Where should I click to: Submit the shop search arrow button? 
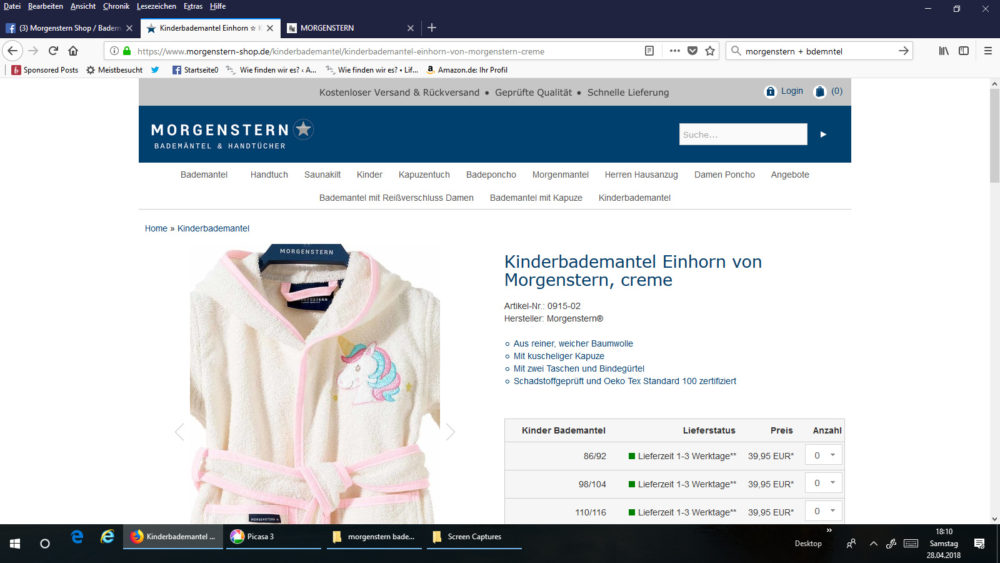click(823, 135)
